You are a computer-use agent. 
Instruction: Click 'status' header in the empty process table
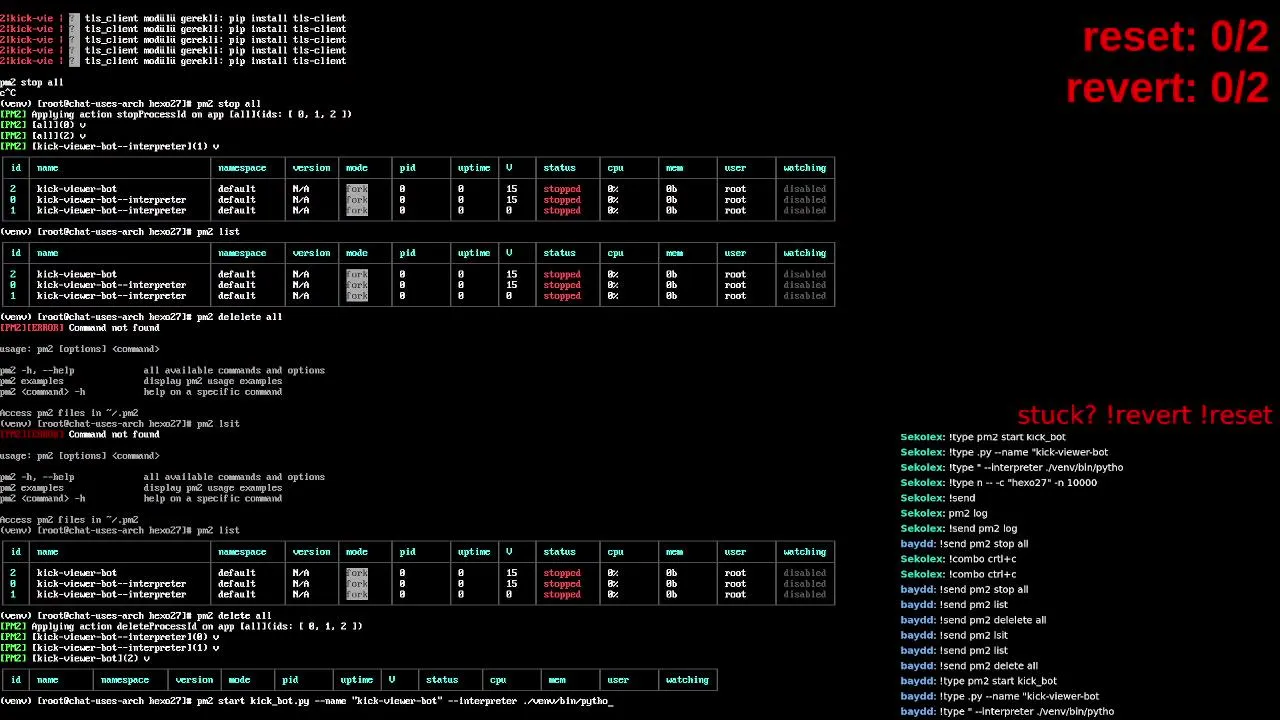click(442, 680)
